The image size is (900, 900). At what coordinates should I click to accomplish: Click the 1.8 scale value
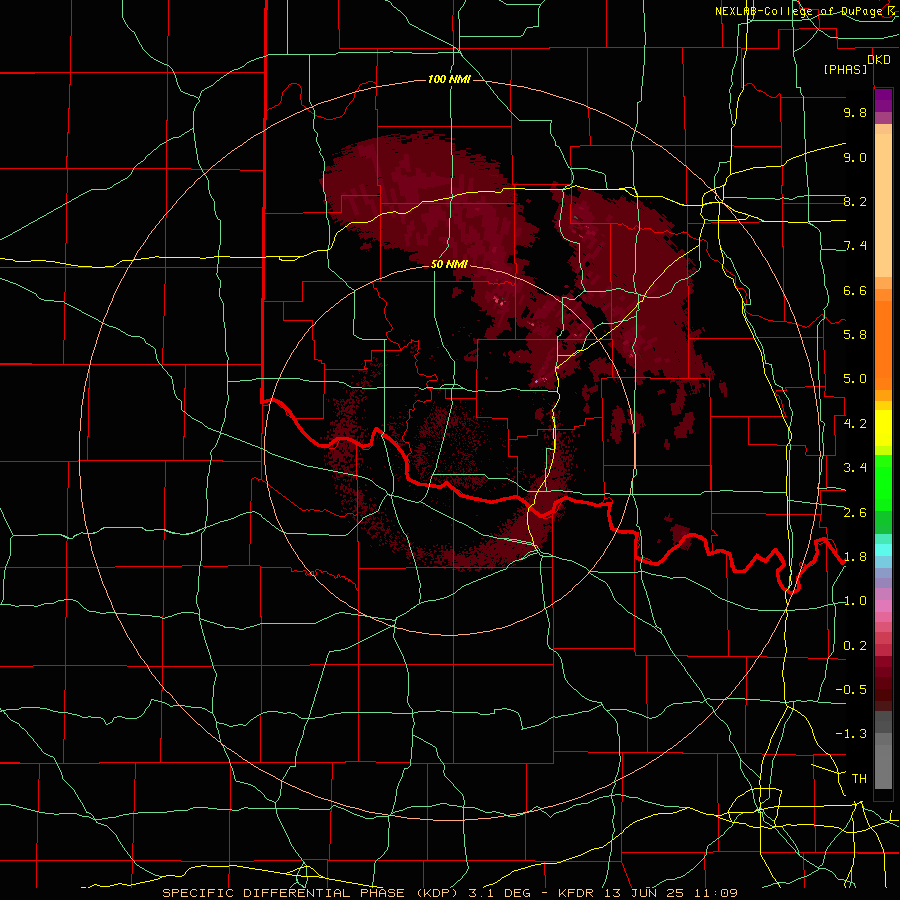click(x=855, y=557)
